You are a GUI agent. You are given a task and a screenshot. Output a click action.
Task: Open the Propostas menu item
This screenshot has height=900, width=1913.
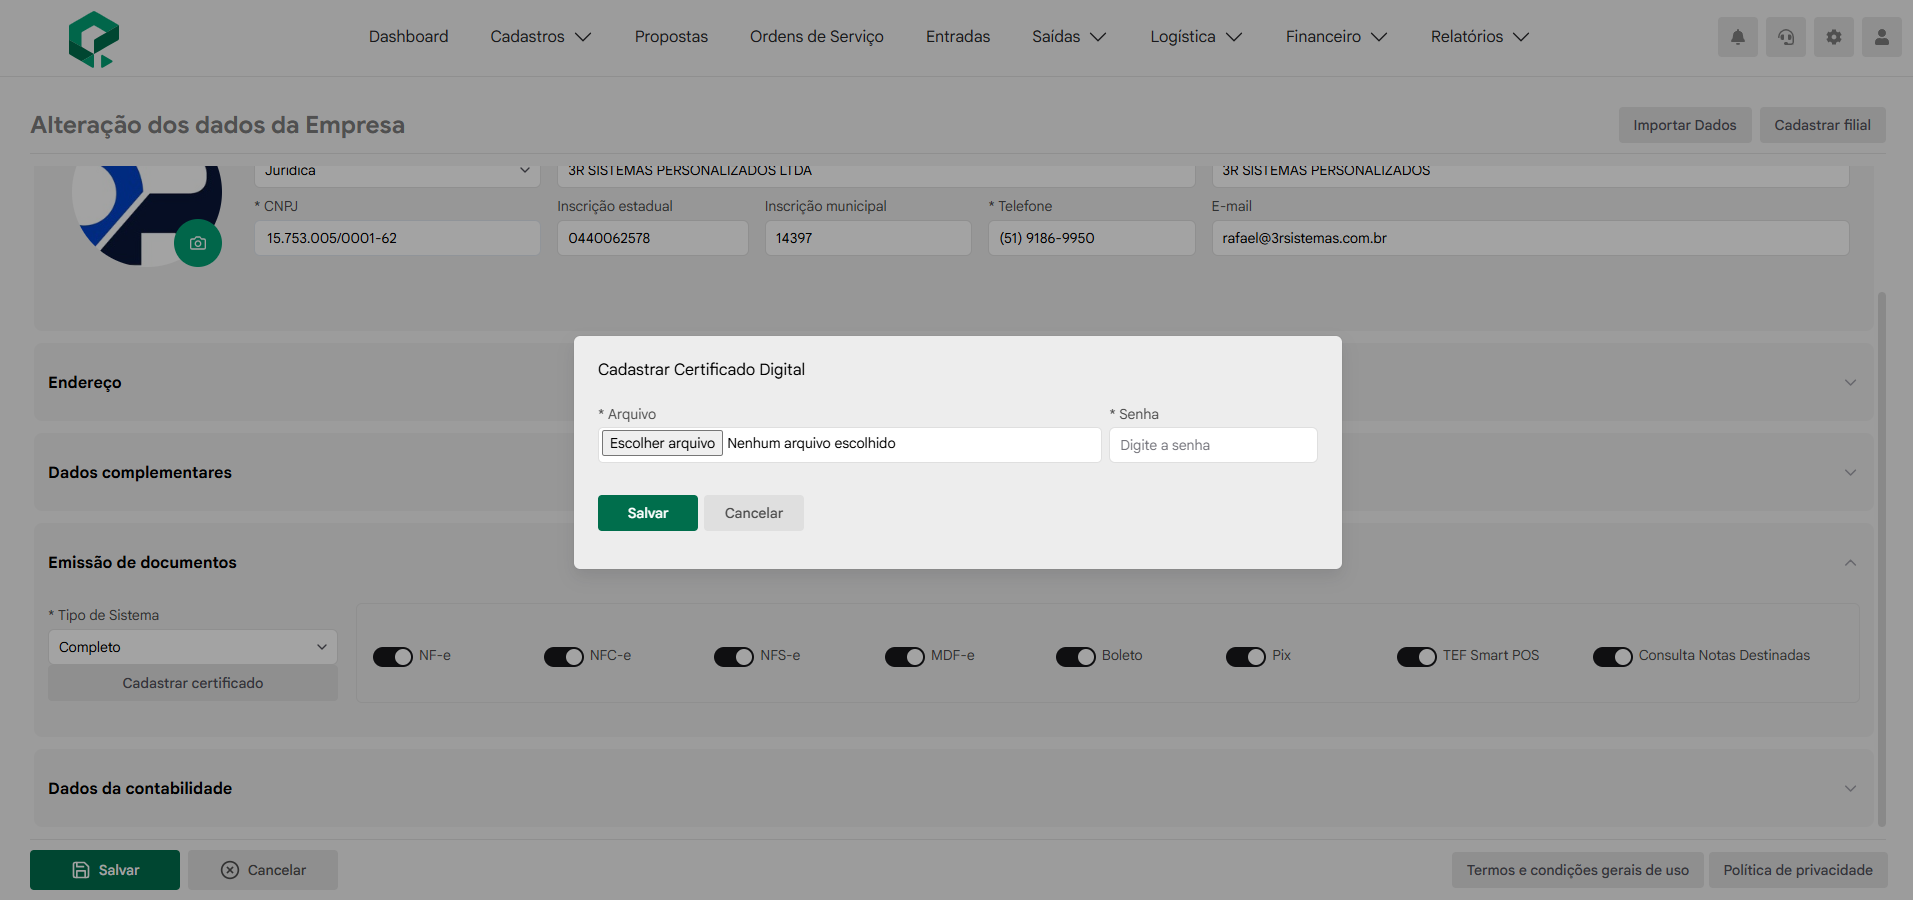tap(671, 37)
